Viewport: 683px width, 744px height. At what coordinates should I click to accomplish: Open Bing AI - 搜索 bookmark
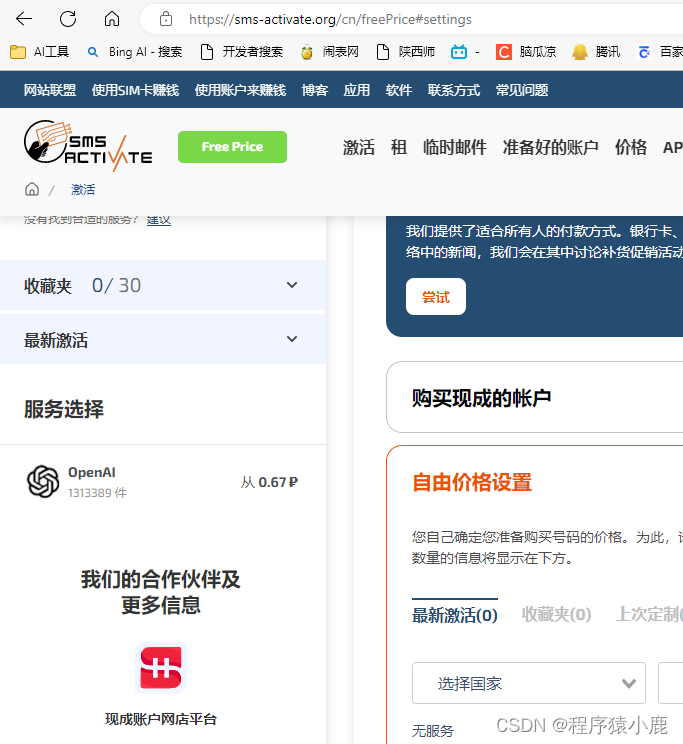tap(135, 52)
